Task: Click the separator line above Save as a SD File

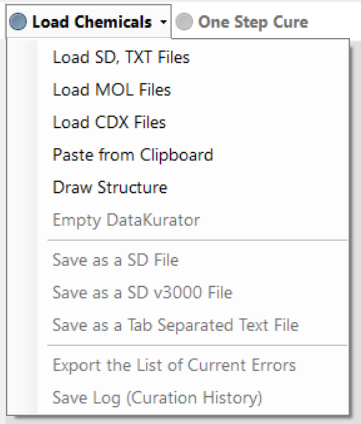Action: [x=197, y=240]
